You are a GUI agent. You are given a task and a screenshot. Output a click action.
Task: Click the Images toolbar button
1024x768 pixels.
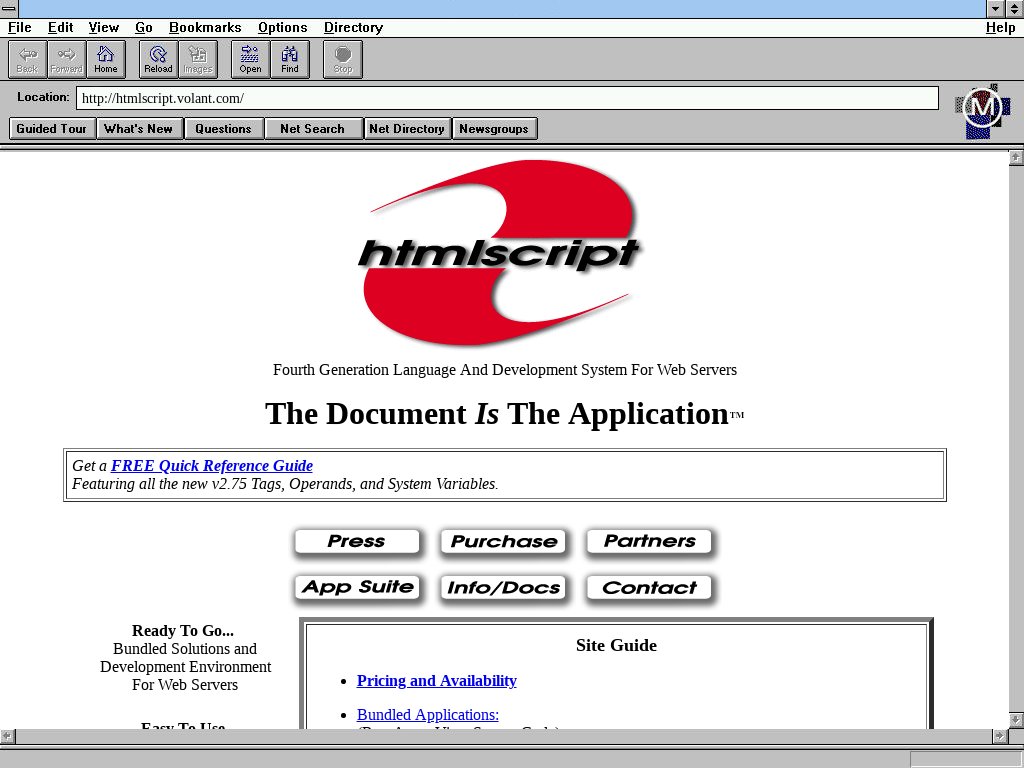pos(198,59)
